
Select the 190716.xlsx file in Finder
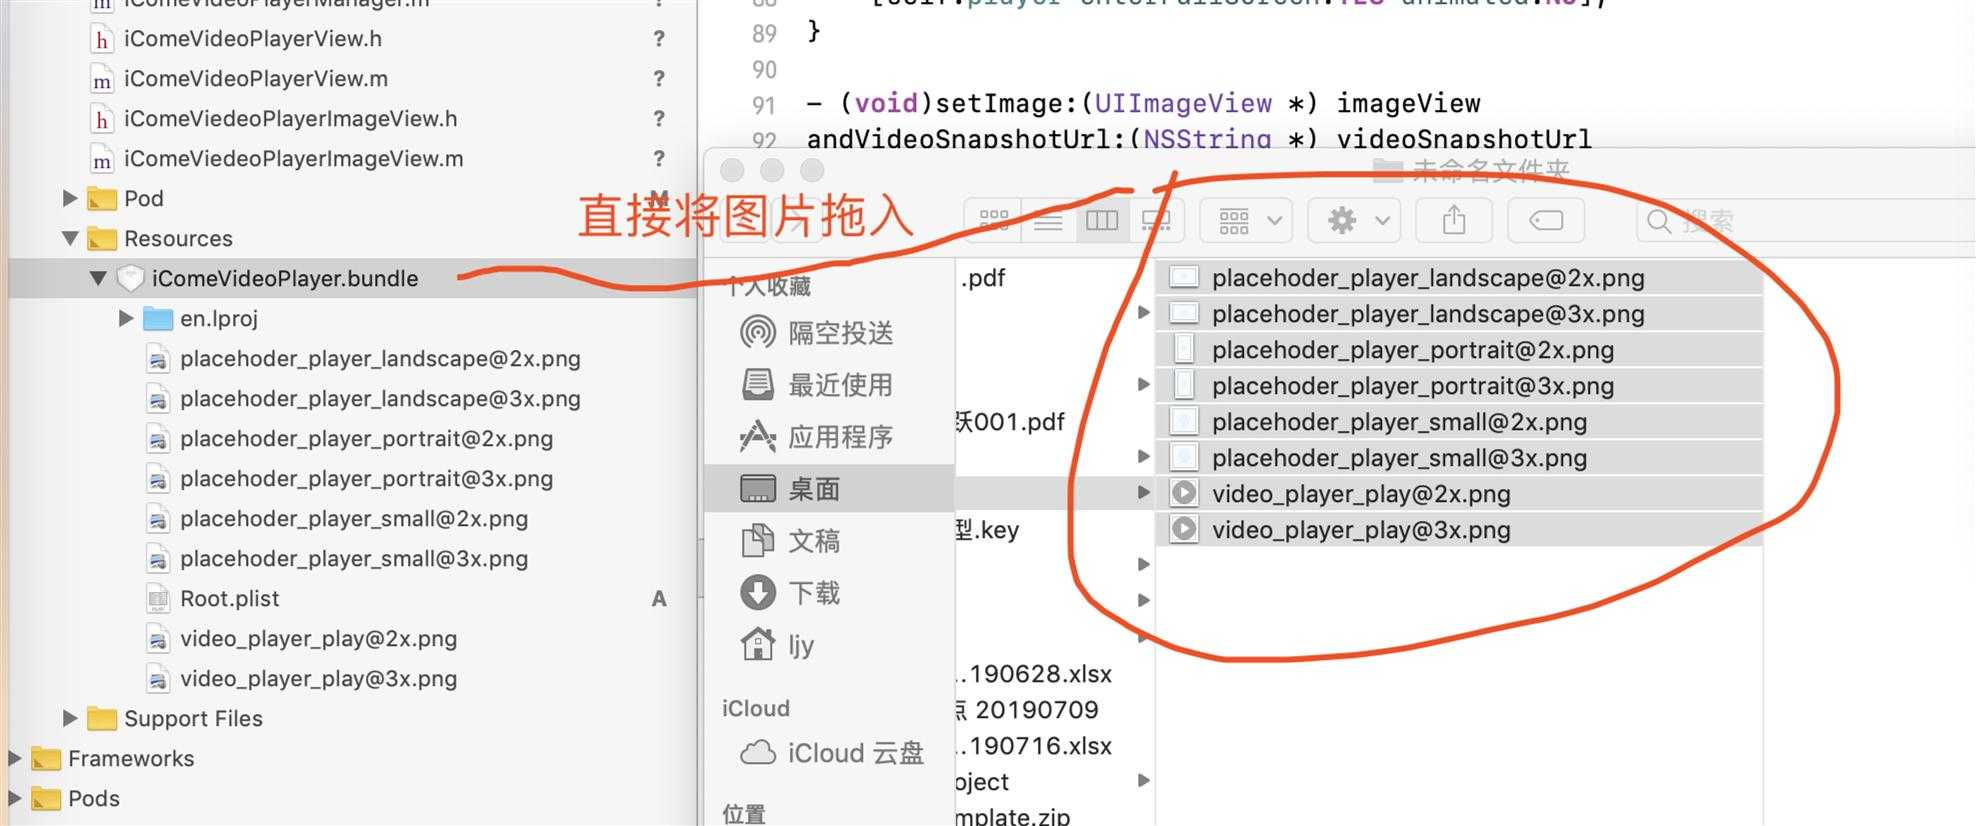tap(1034, 746)
